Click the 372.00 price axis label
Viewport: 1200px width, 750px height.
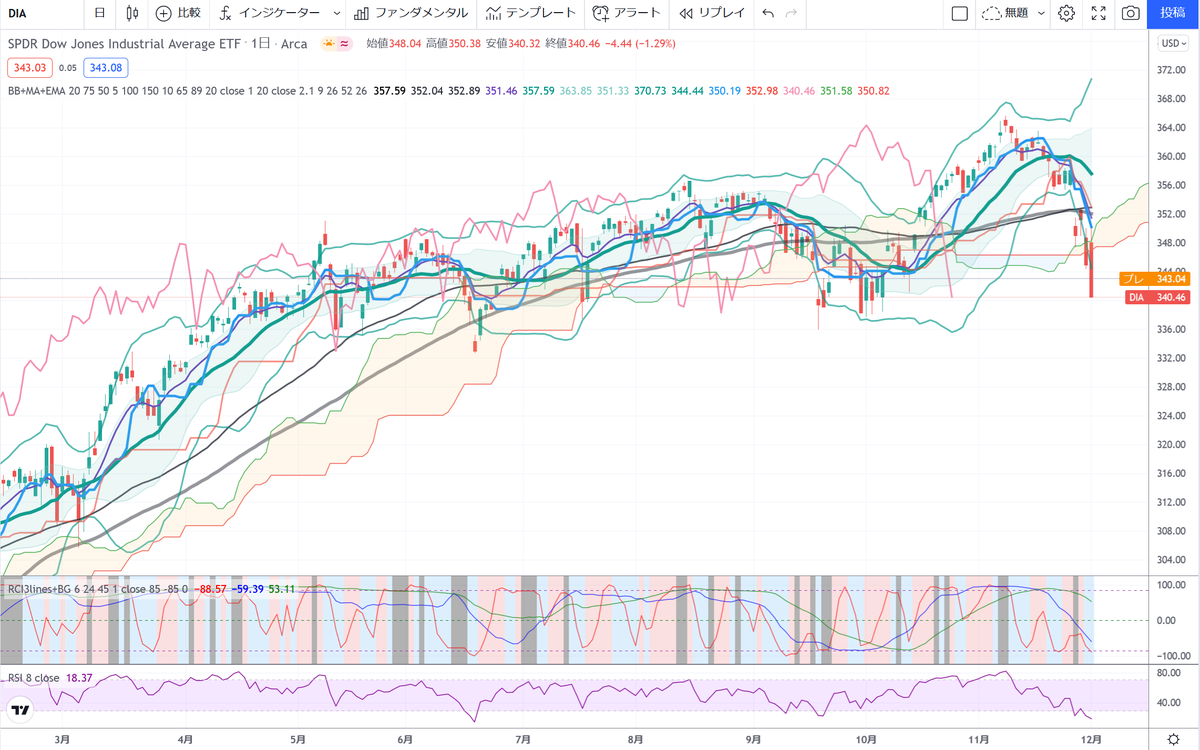click(x=1171, y=70)
